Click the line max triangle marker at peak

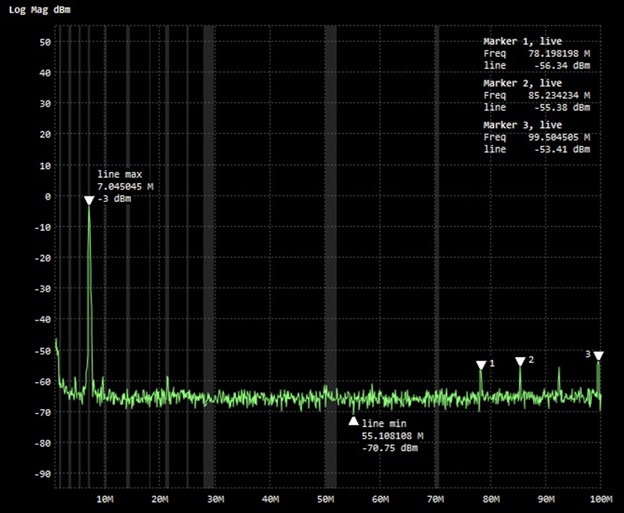89,201
